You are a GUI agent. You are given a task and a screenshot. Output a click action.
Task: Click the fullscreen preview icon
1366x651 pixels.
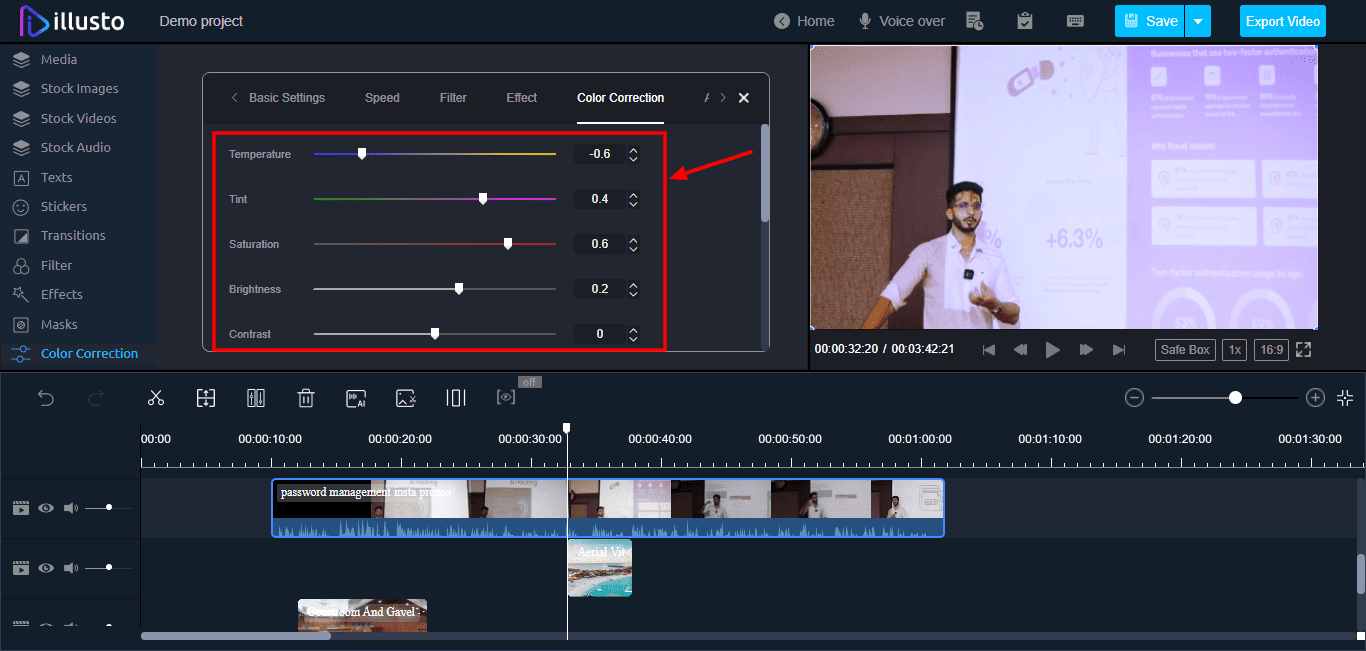1303,350
